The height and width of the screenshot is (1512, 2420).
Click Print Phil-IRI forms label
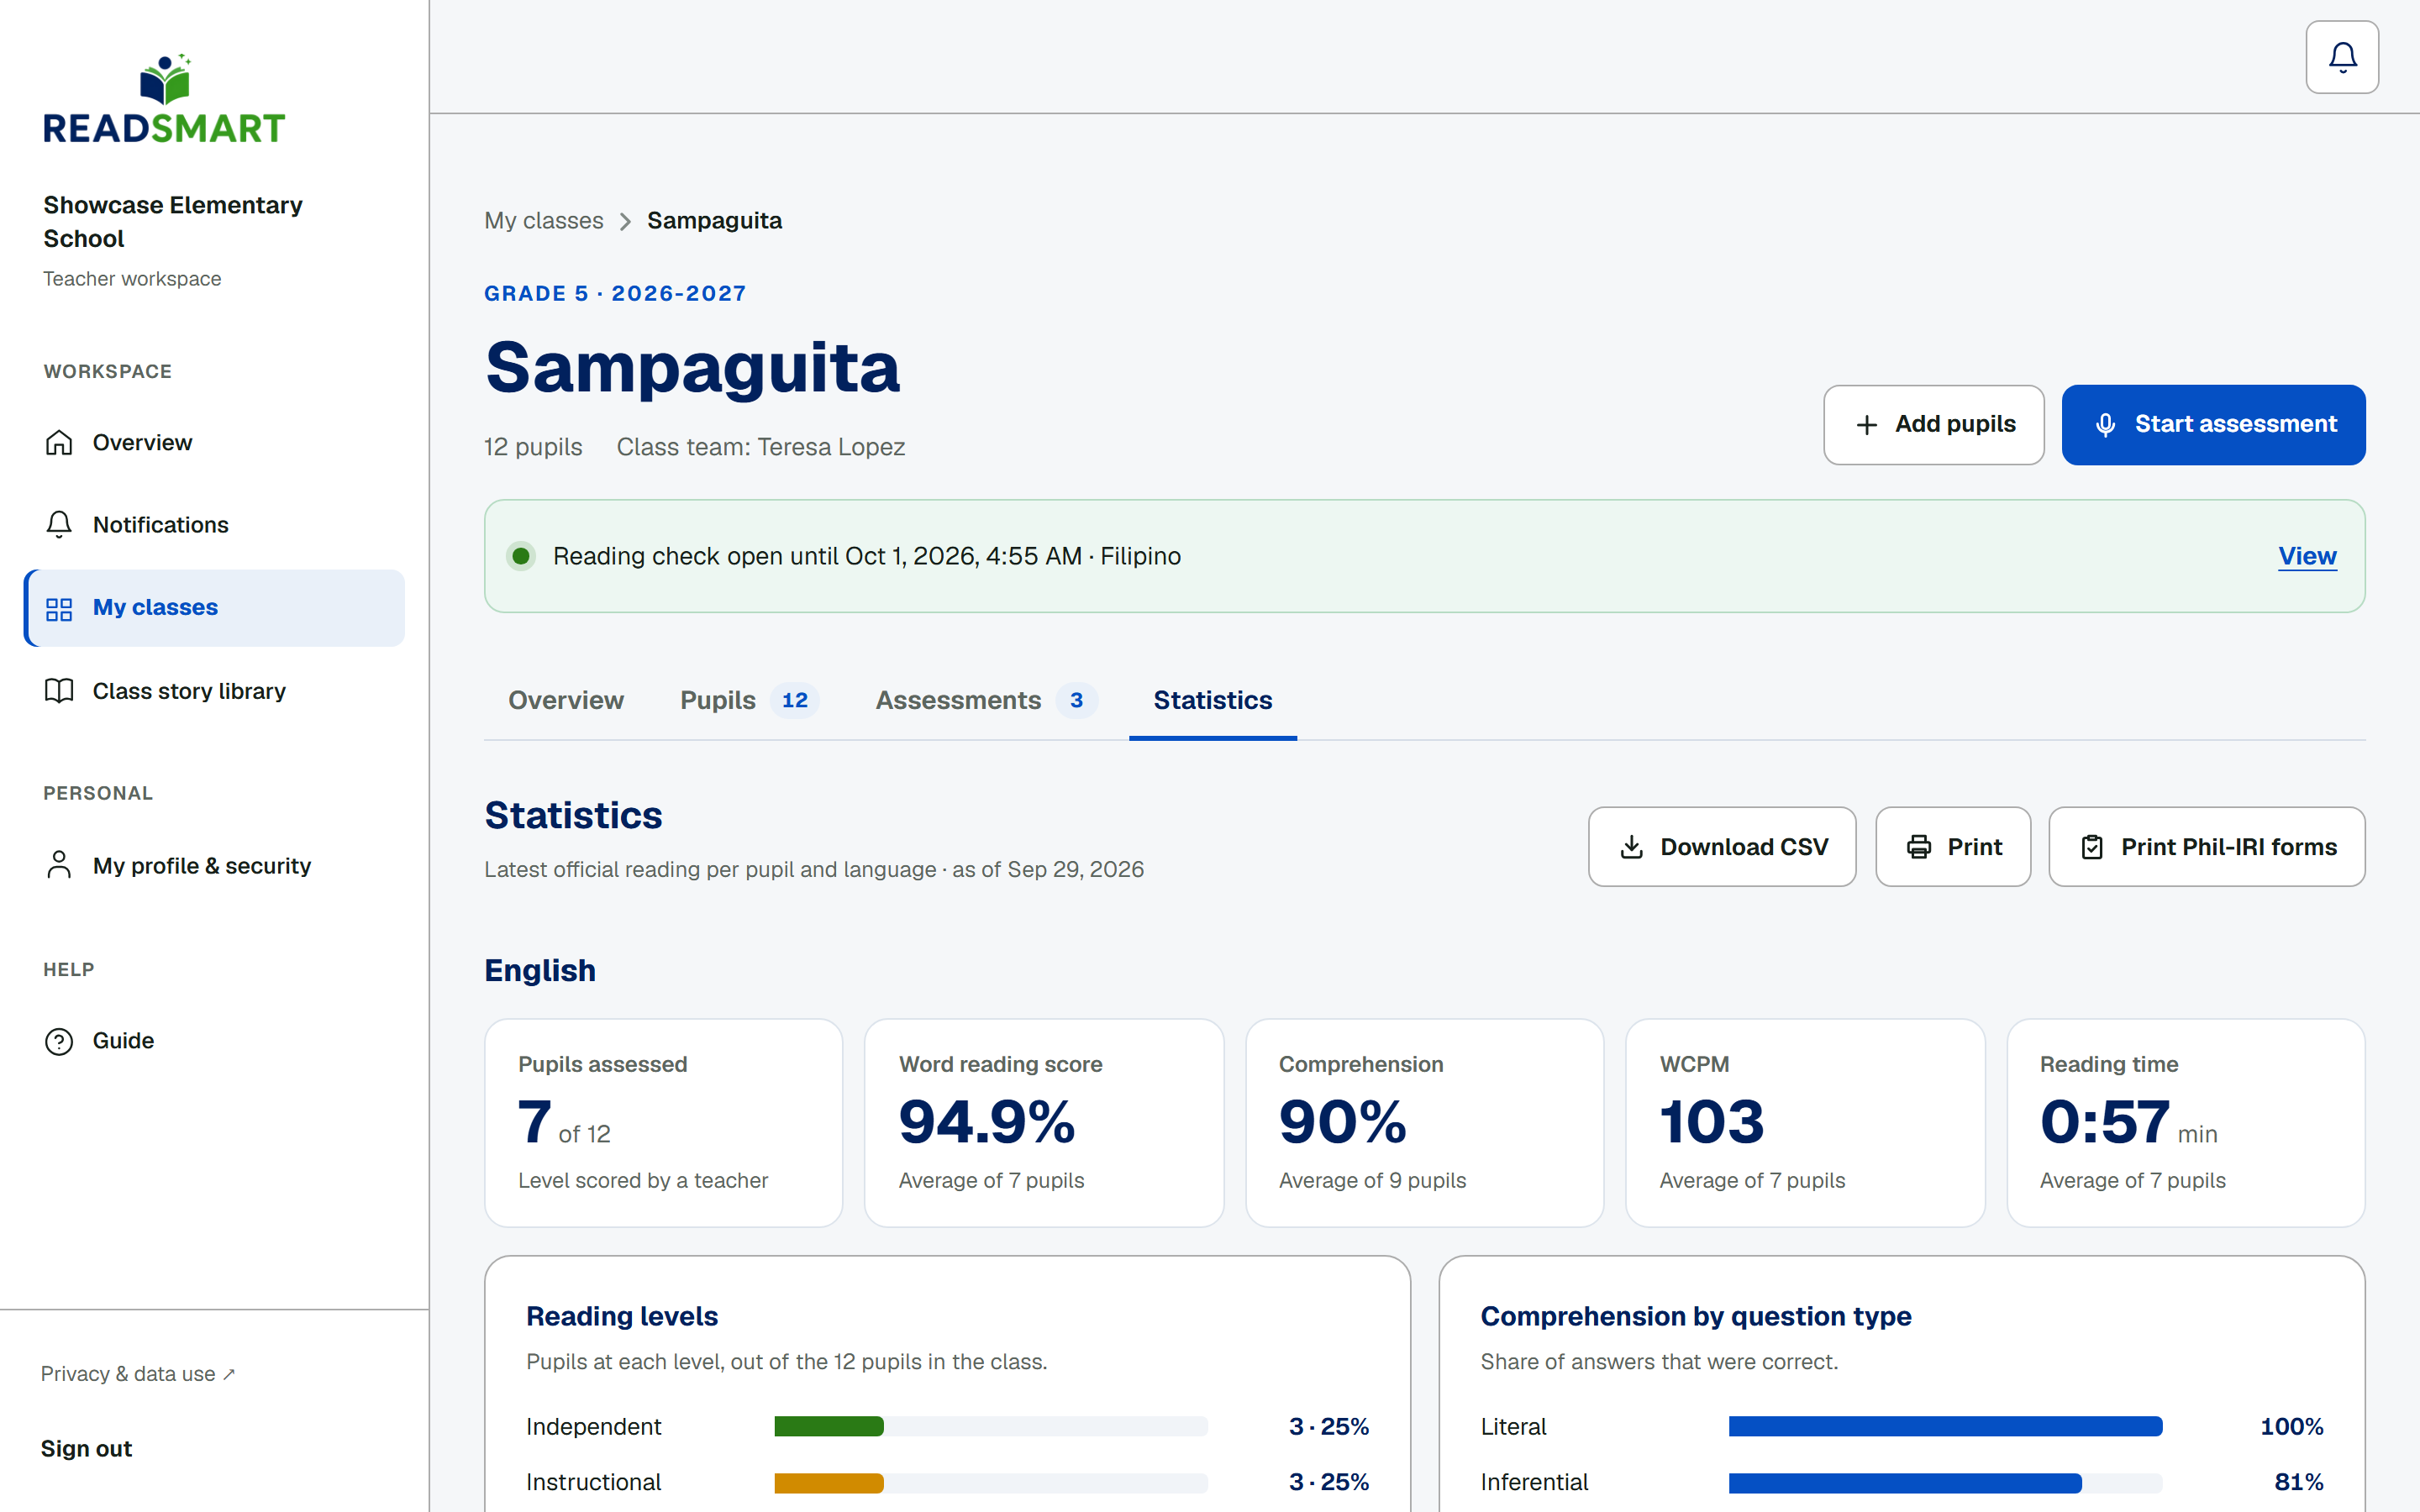[x=2229, y=847]
